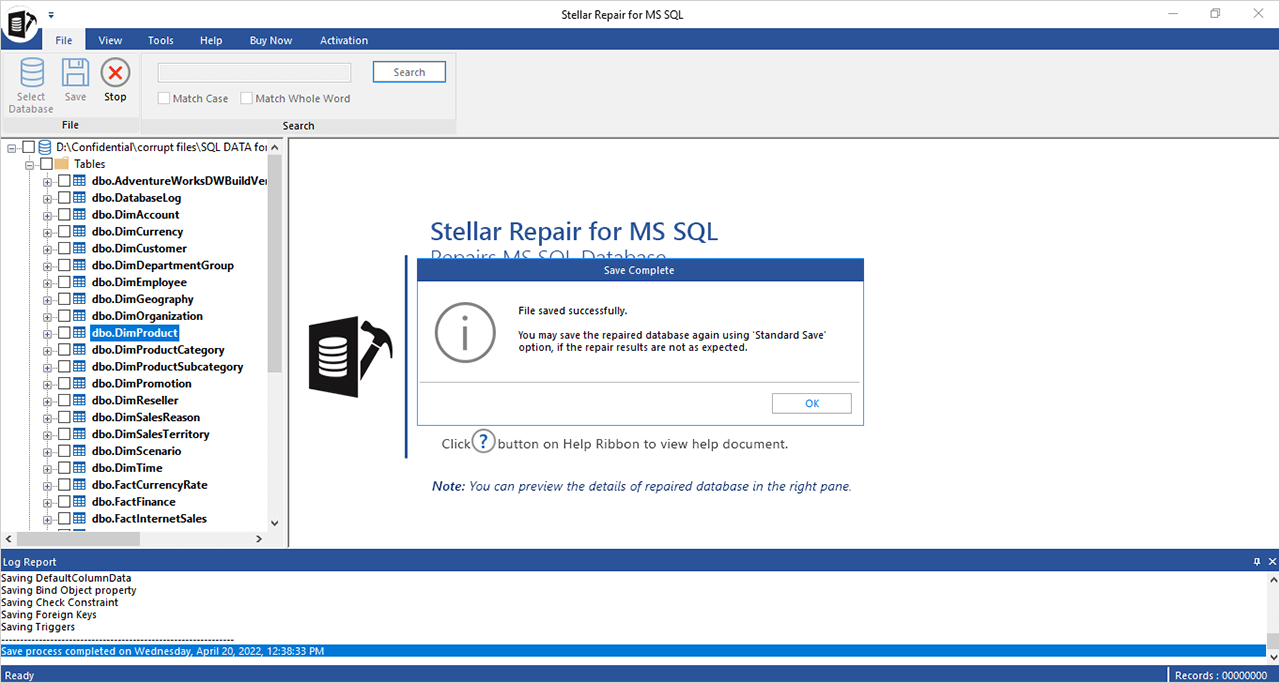Open the Activation tab
This screenshot has height=683, width=1280.
point(344,40)
